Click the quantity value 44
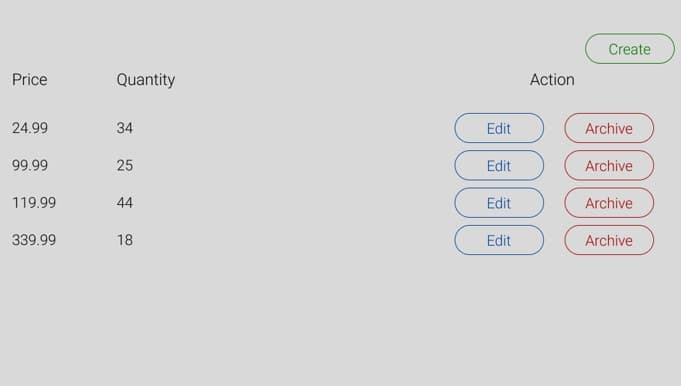The width and height of the screenshot is (681, 386). coord(125,203)
